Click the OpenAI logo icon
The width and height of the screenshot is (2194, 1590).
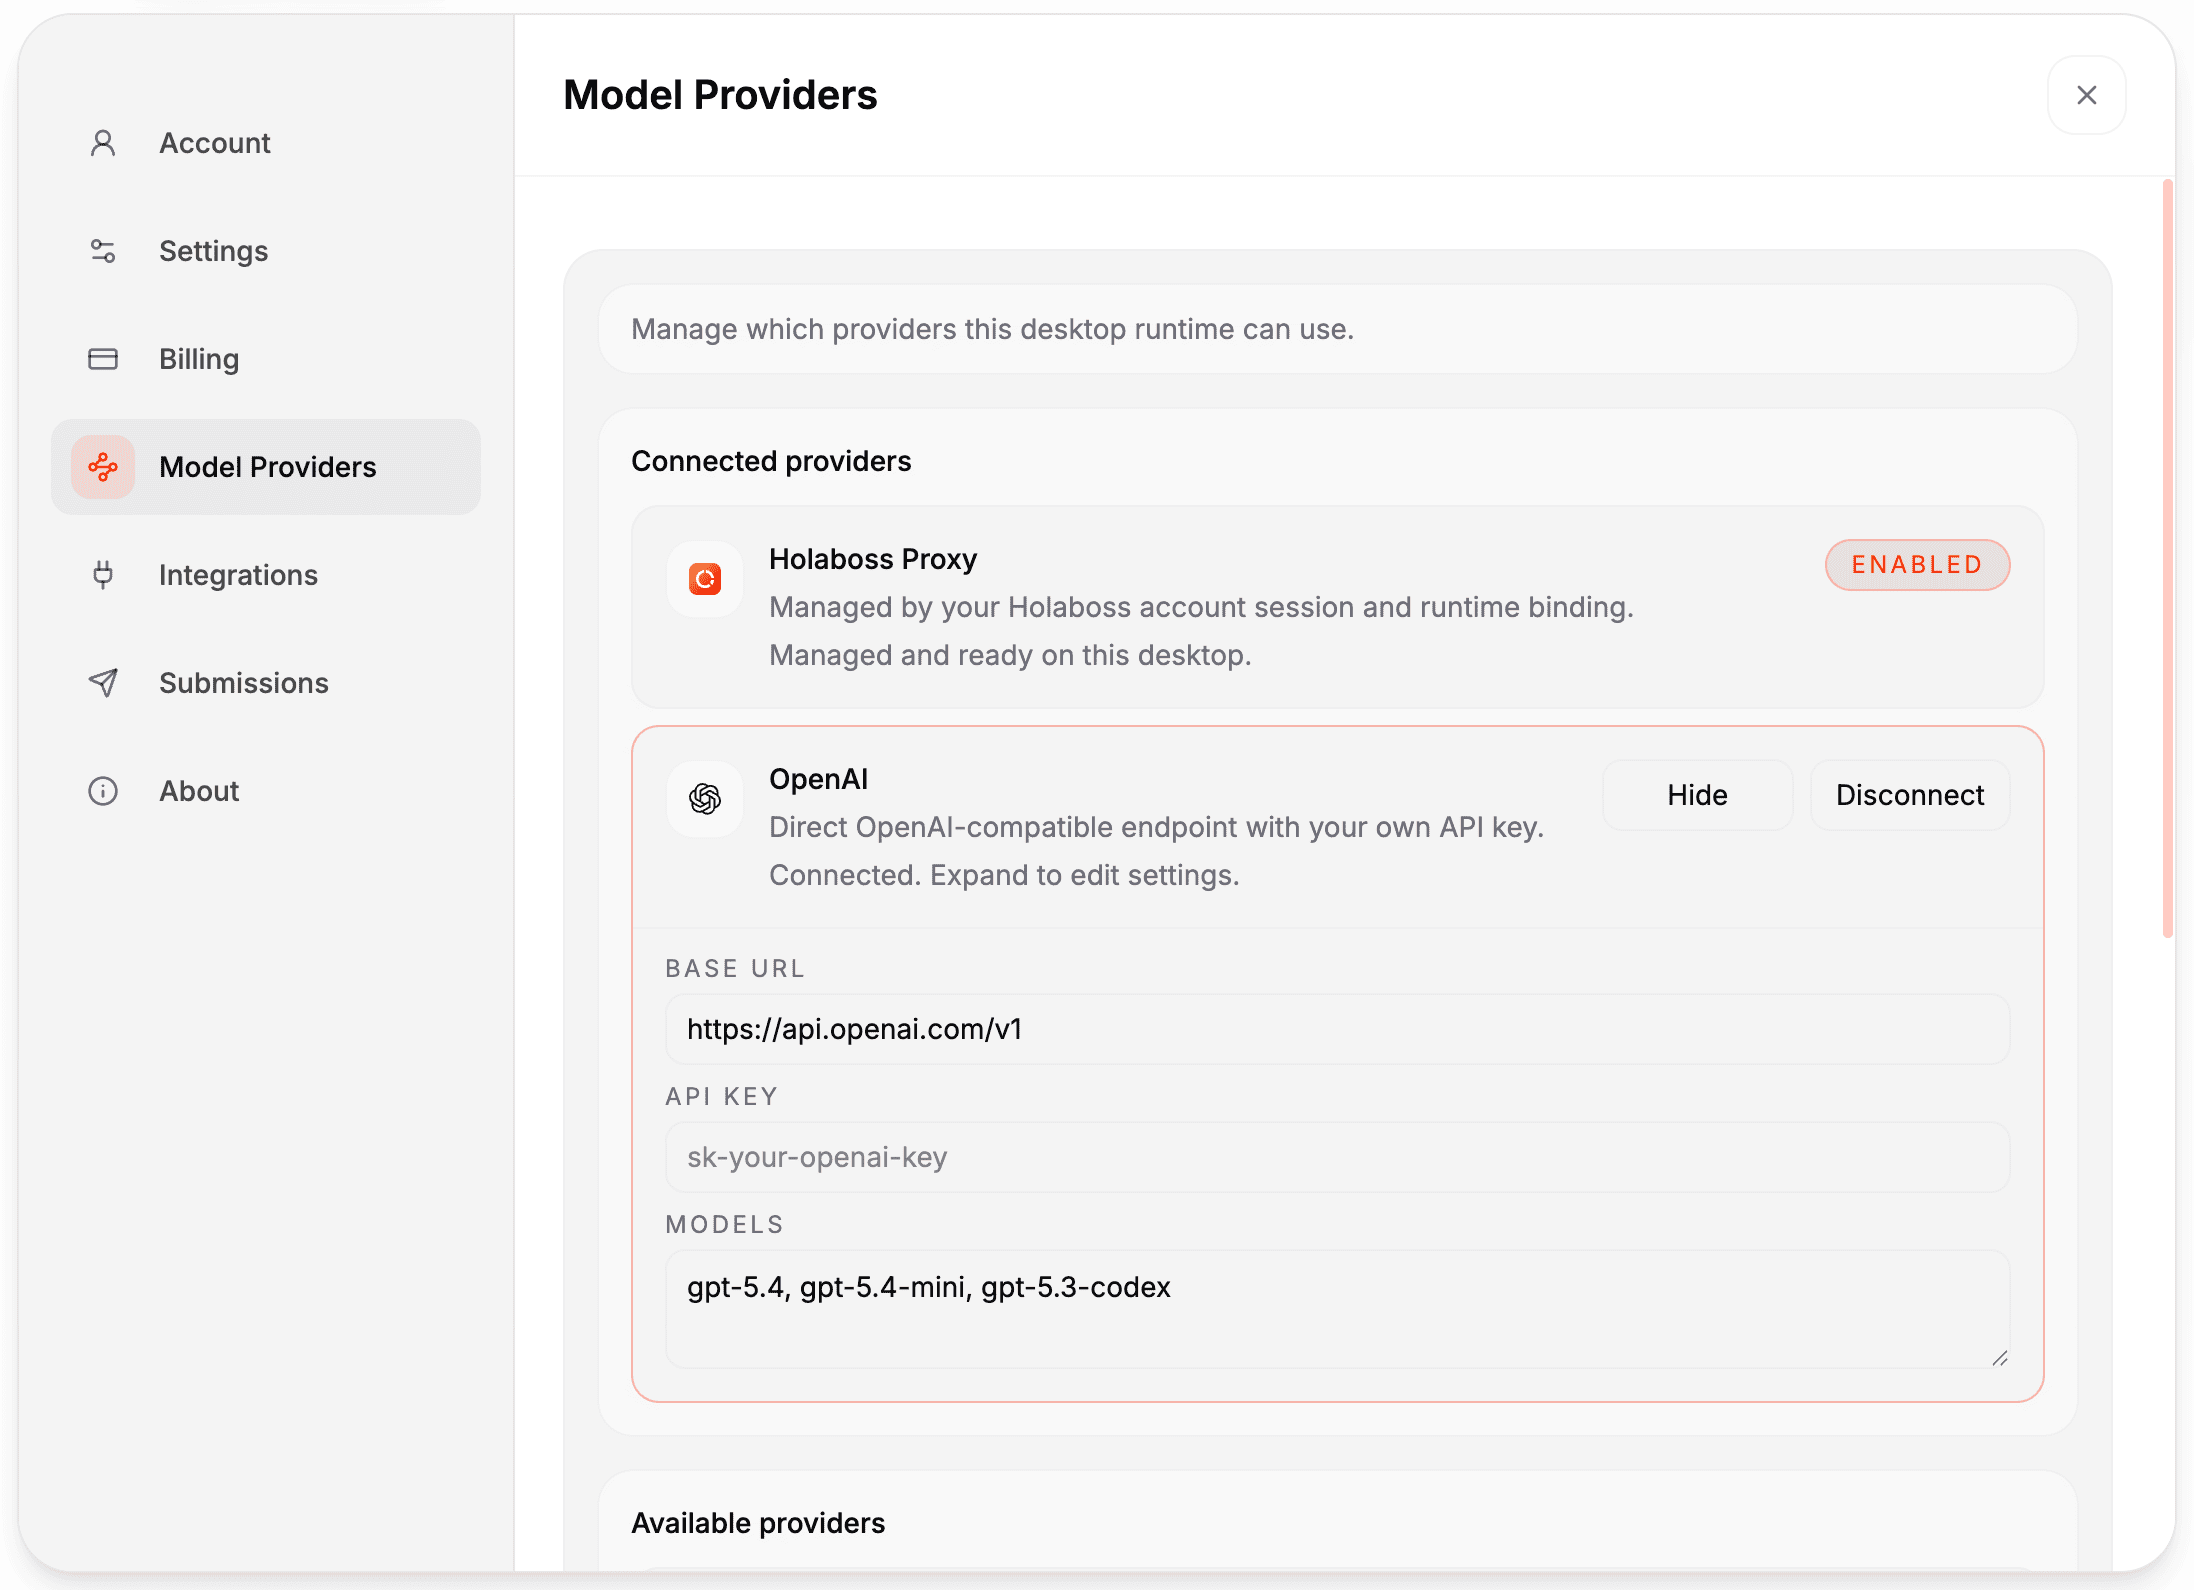pos(705,797)
